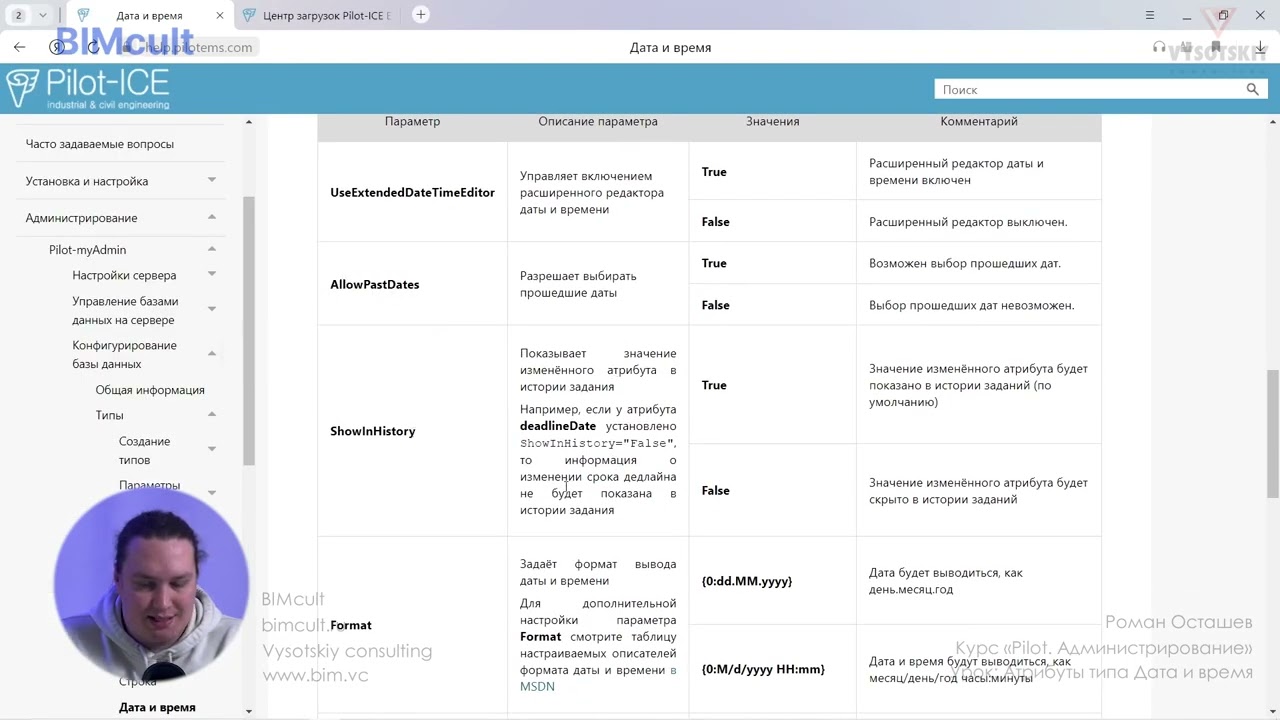Viewport: 1280px width, 720px height.
Task: Click the 'Комментарий' column header
Action: (979, 121)
